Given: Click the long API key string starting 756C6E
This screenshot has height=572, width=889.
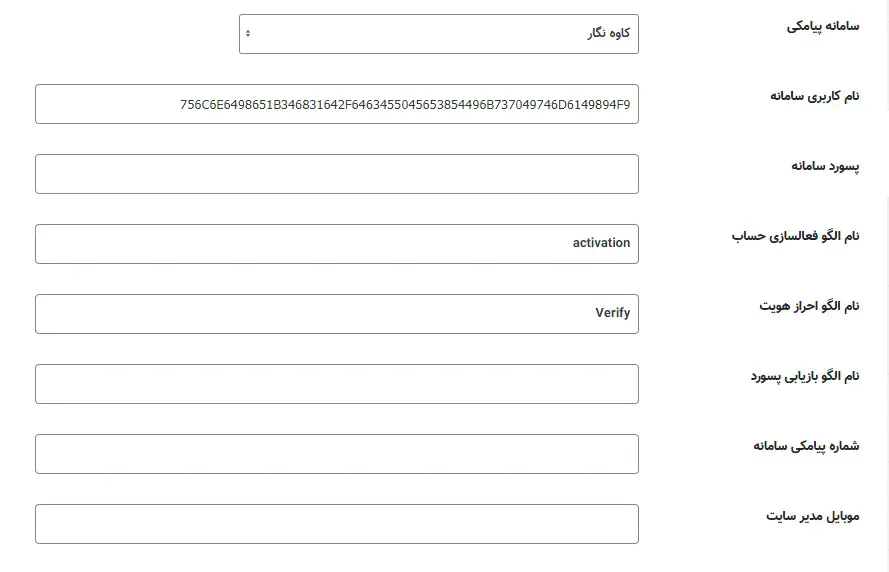Looking at the screenshot, I should [405, 104].
